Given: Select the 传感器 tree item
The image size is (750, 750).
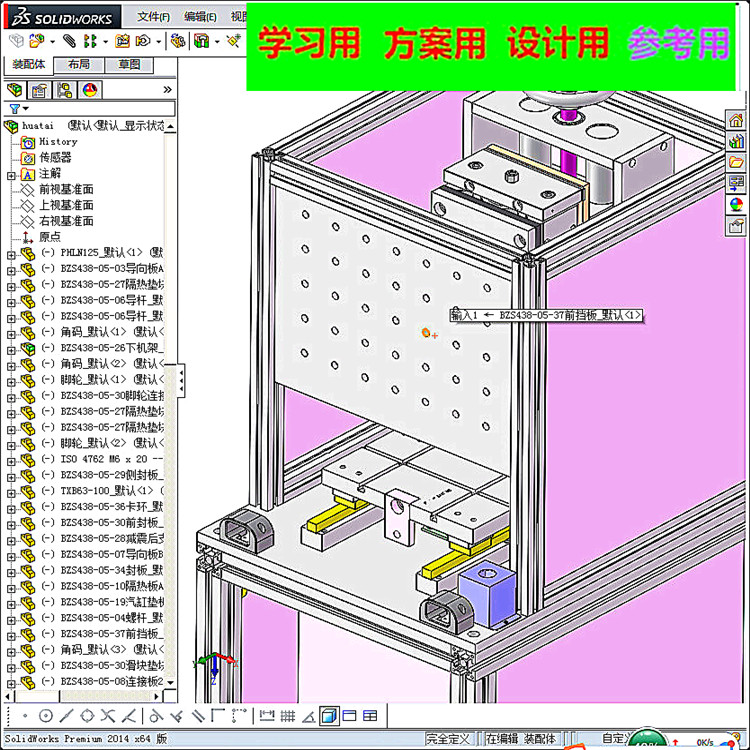Looking at the screenshot, I should tap(55, 157).
